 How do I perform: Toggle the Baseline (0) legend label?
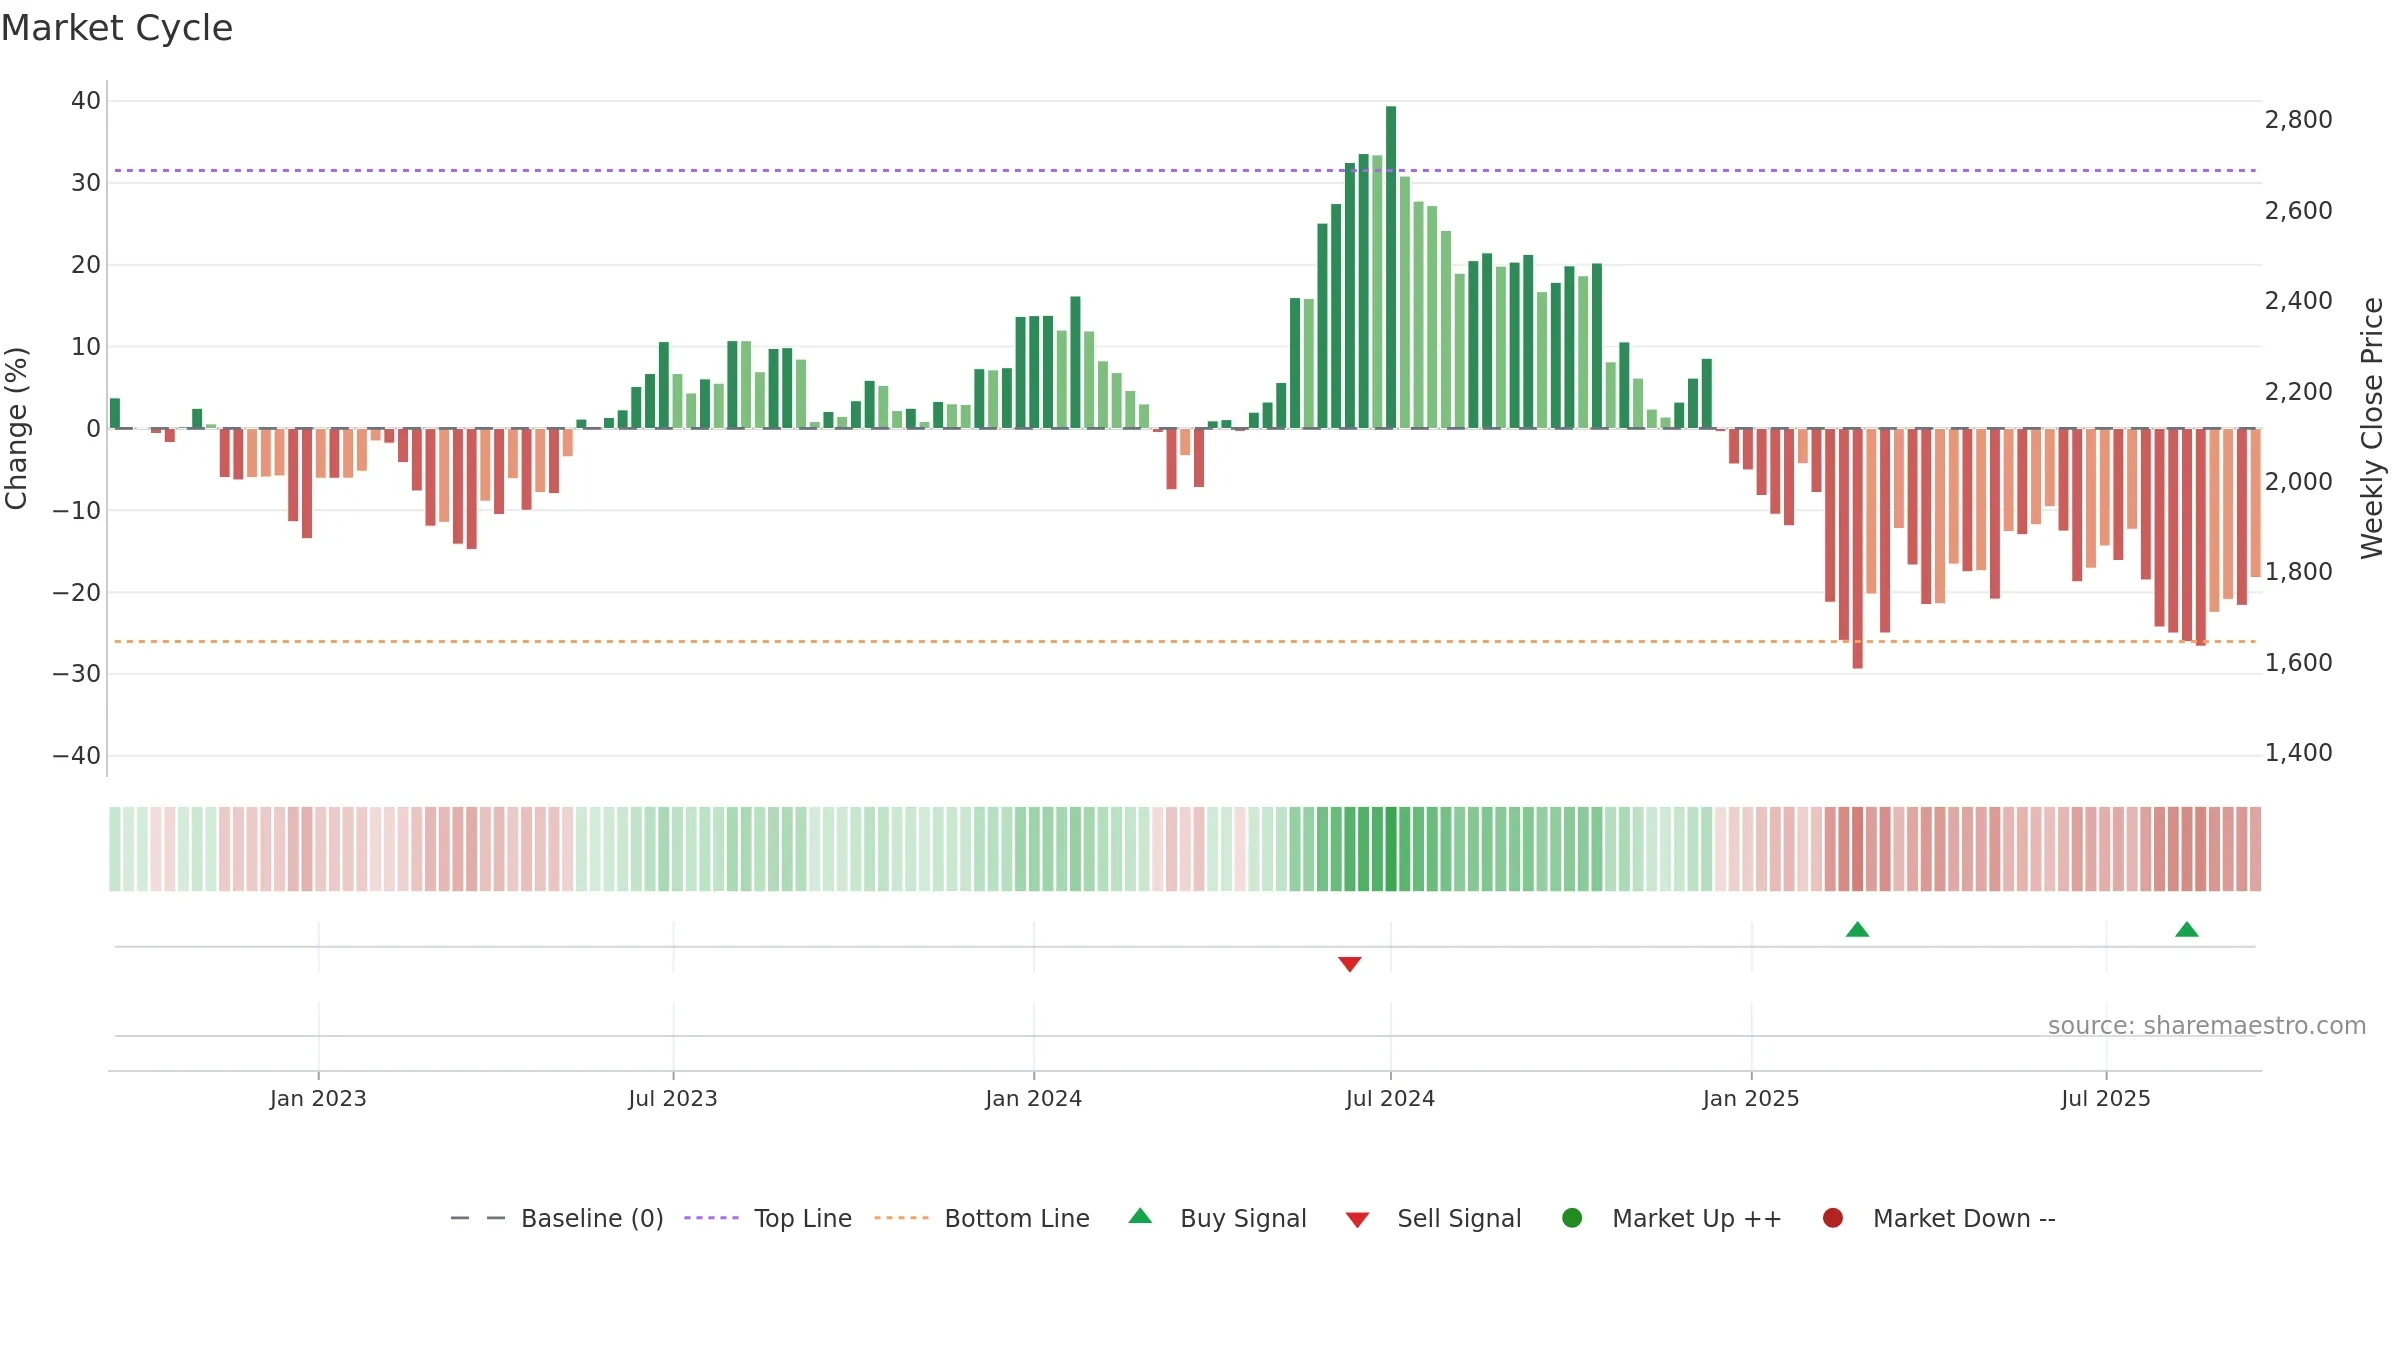click(592, 1218)
